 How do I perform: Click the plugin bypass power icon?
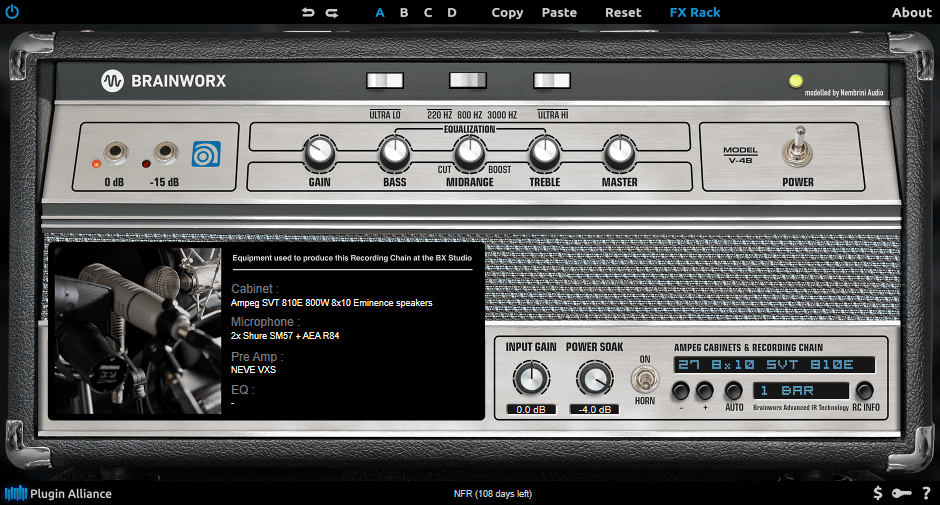(x=12, y=12)
